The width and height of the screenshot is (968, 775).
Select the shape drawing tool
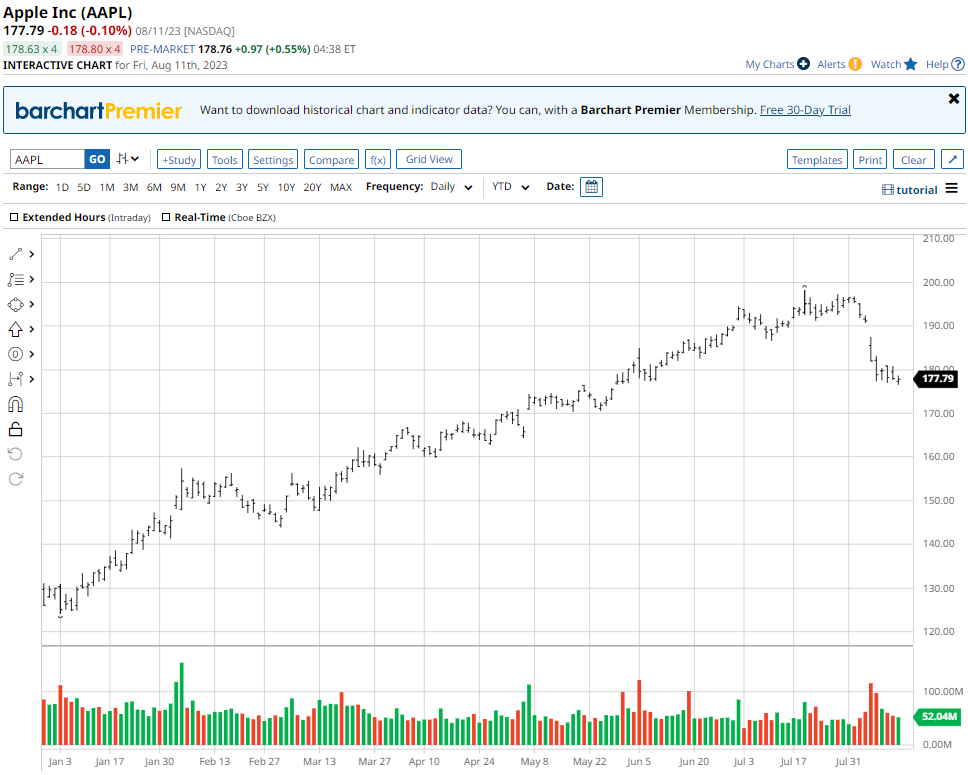pos(15,303)
